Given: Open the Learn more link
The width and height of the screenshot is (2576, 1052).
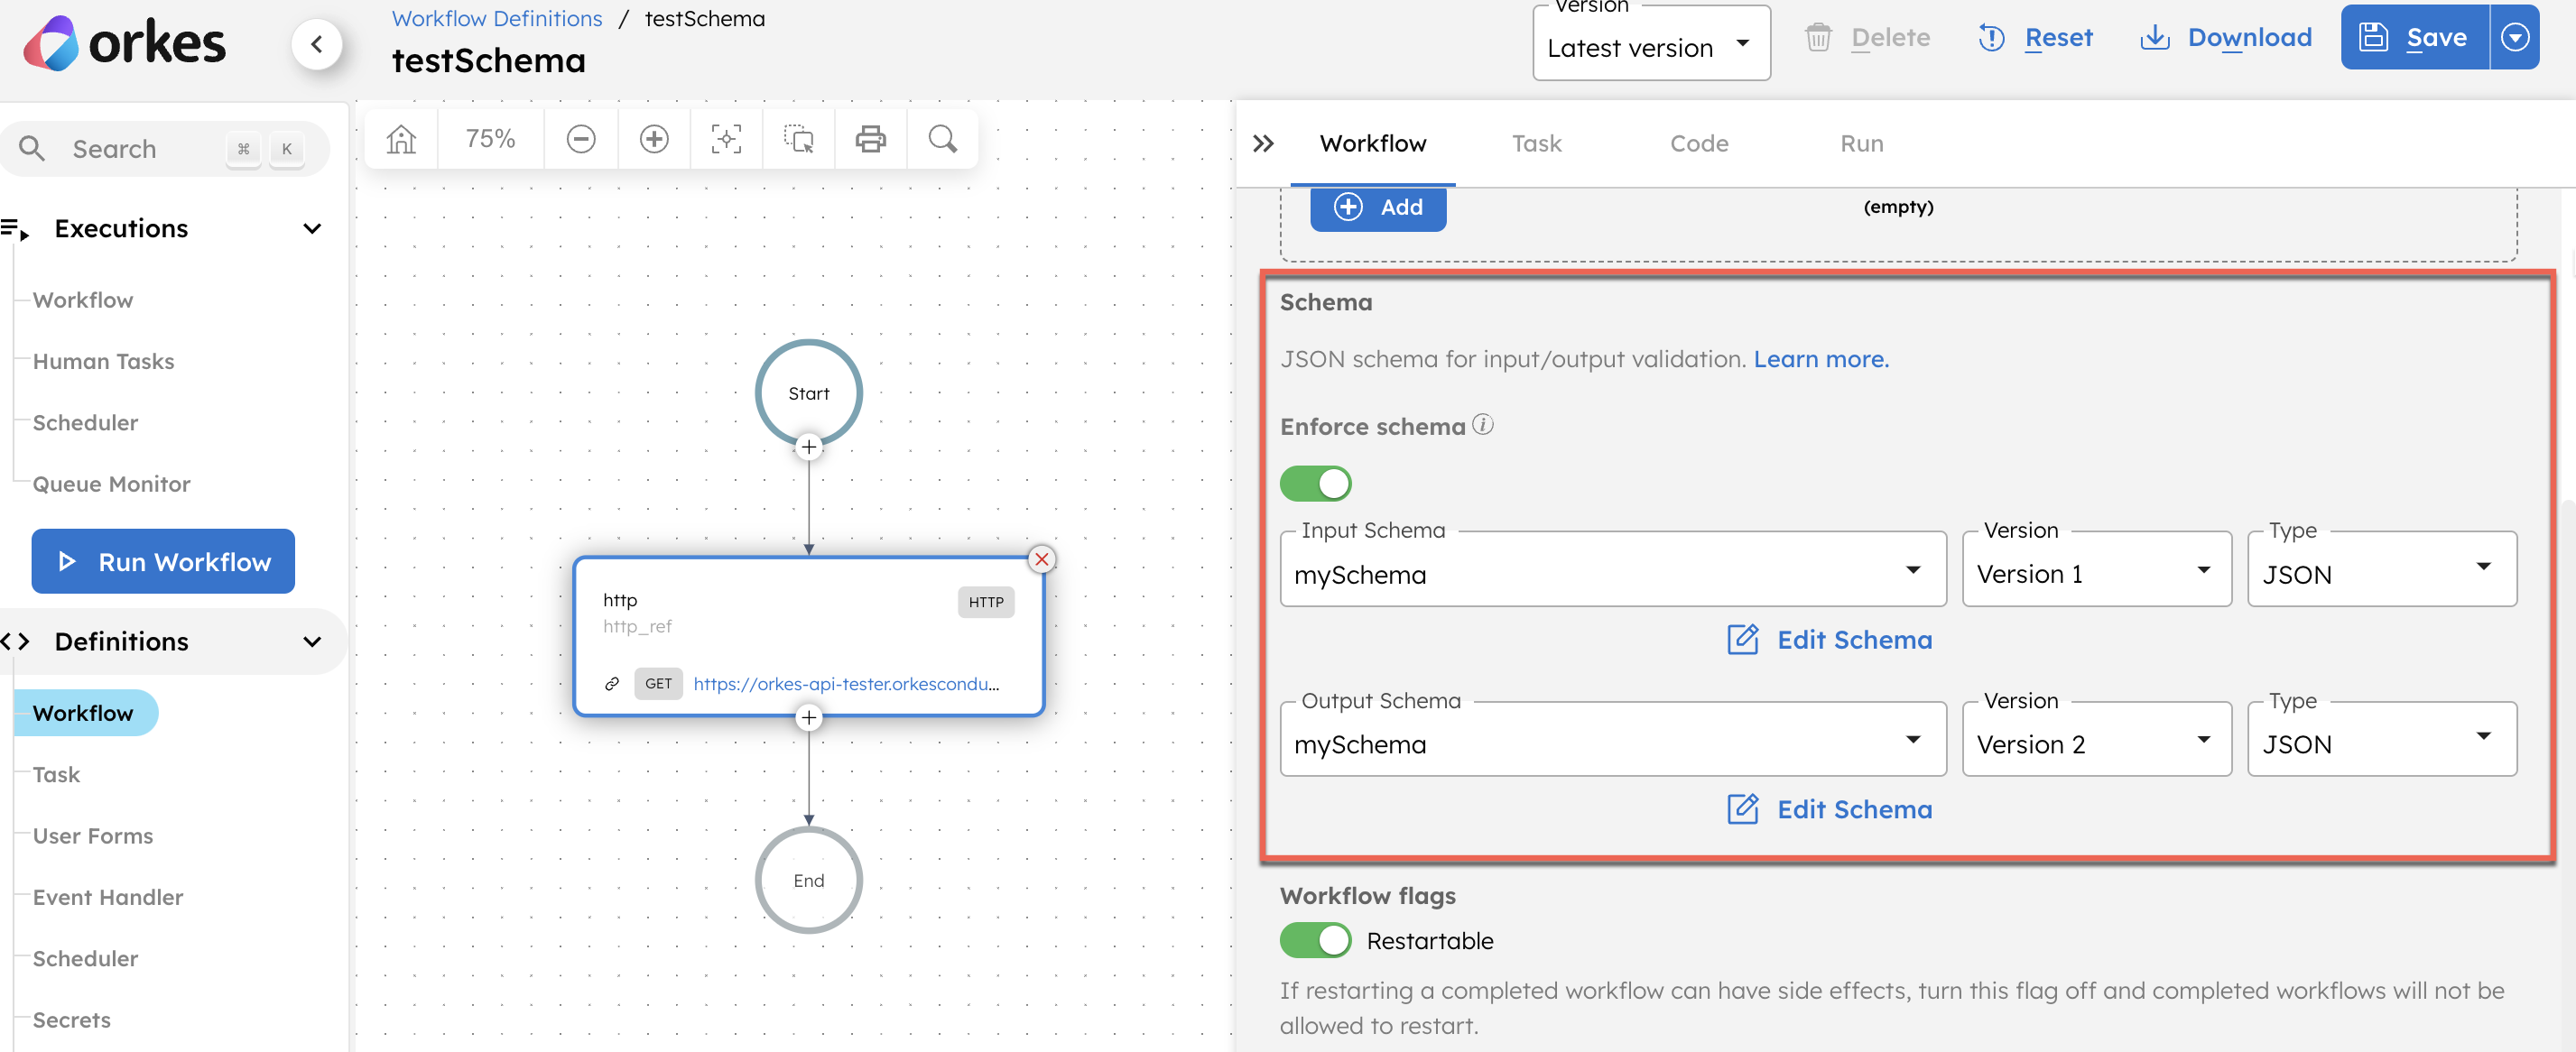Looking at the screenshot, I should click(1821, 359).
